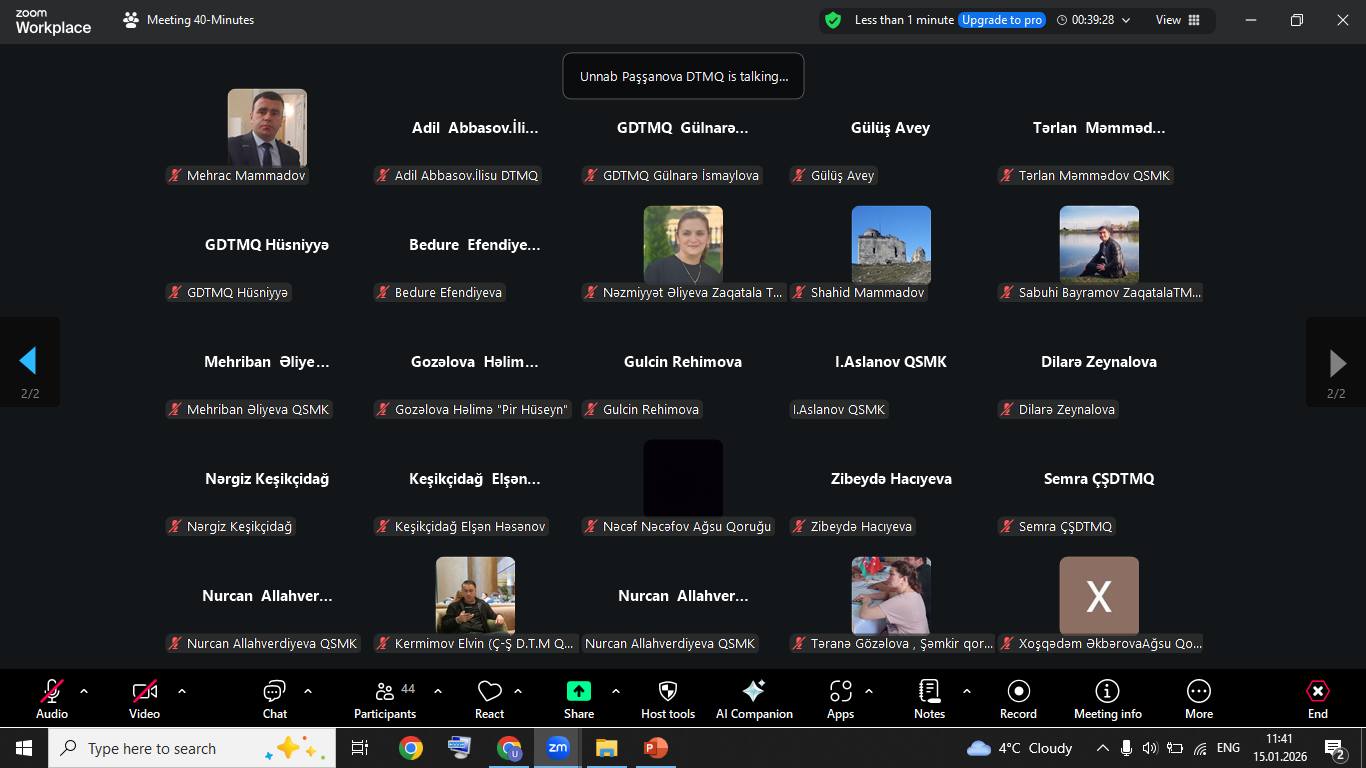The image size is (1366, 768).
Task: Go to previous gallery page arrow
Action: coord(29,361)
